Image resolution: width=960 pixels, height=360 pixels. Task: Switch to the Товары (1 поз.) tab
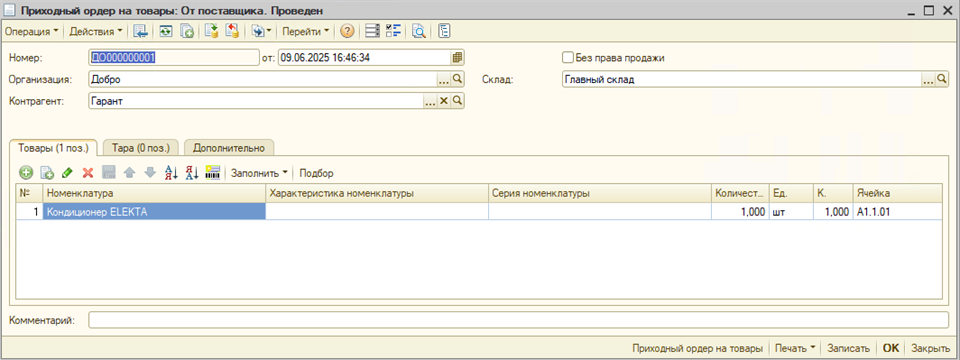[x=54, y=148]
